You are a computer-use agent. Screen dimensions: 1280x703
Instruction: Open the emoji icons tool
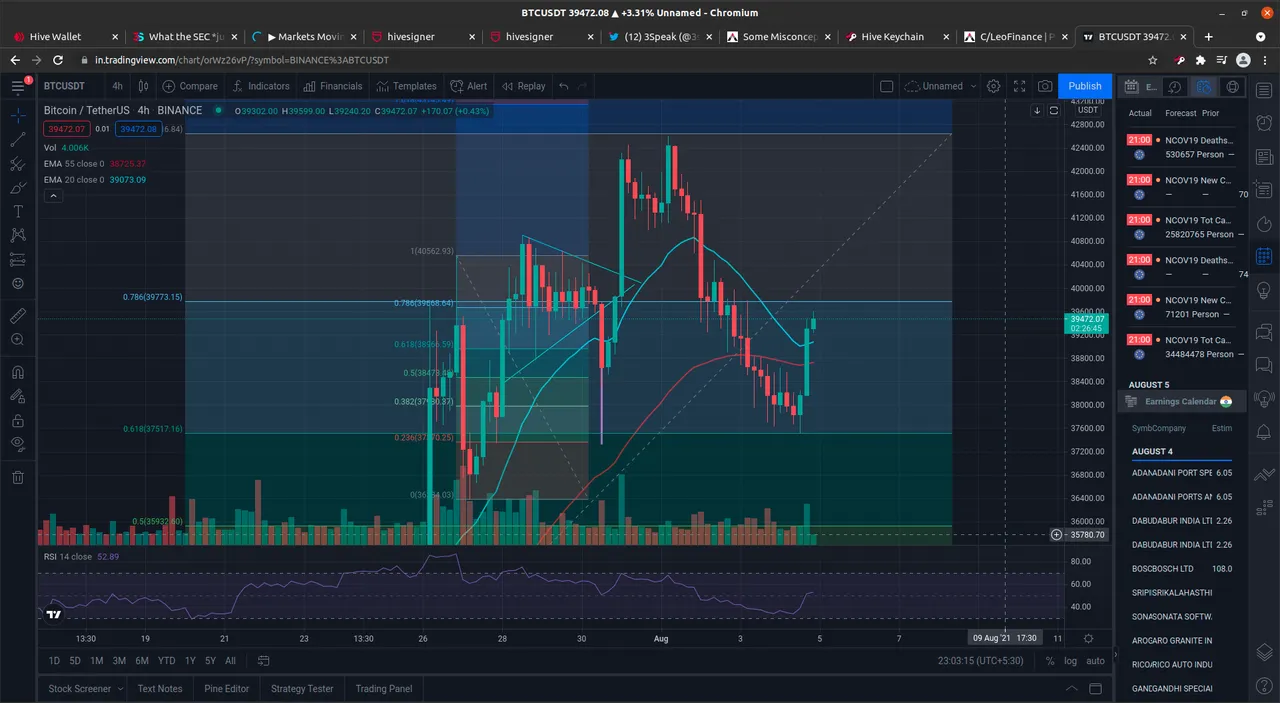(x=17, y=284)
